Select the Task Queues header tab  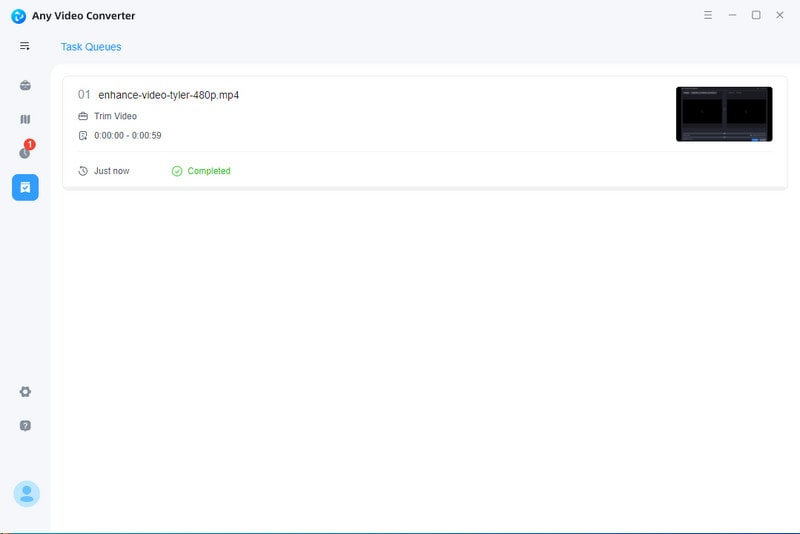(x=91, y=47)
